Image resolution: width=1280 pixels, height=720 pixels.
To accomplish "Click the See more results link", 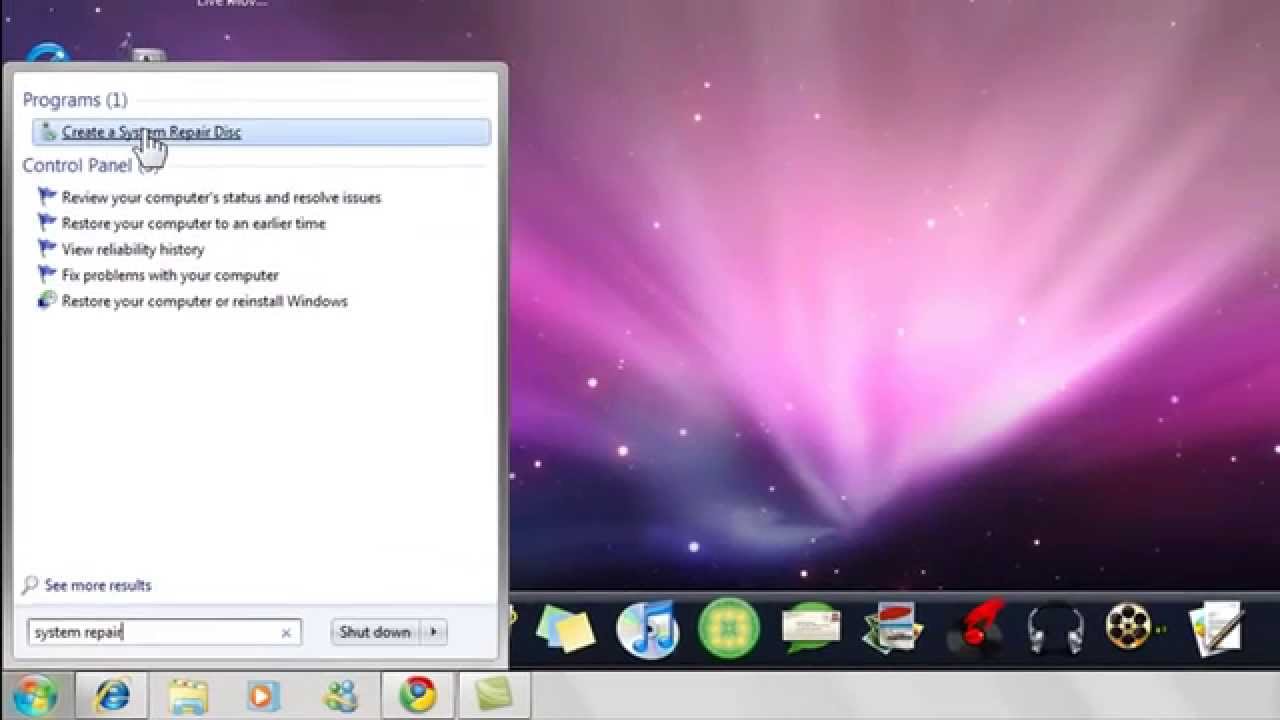I will point(98,585).
